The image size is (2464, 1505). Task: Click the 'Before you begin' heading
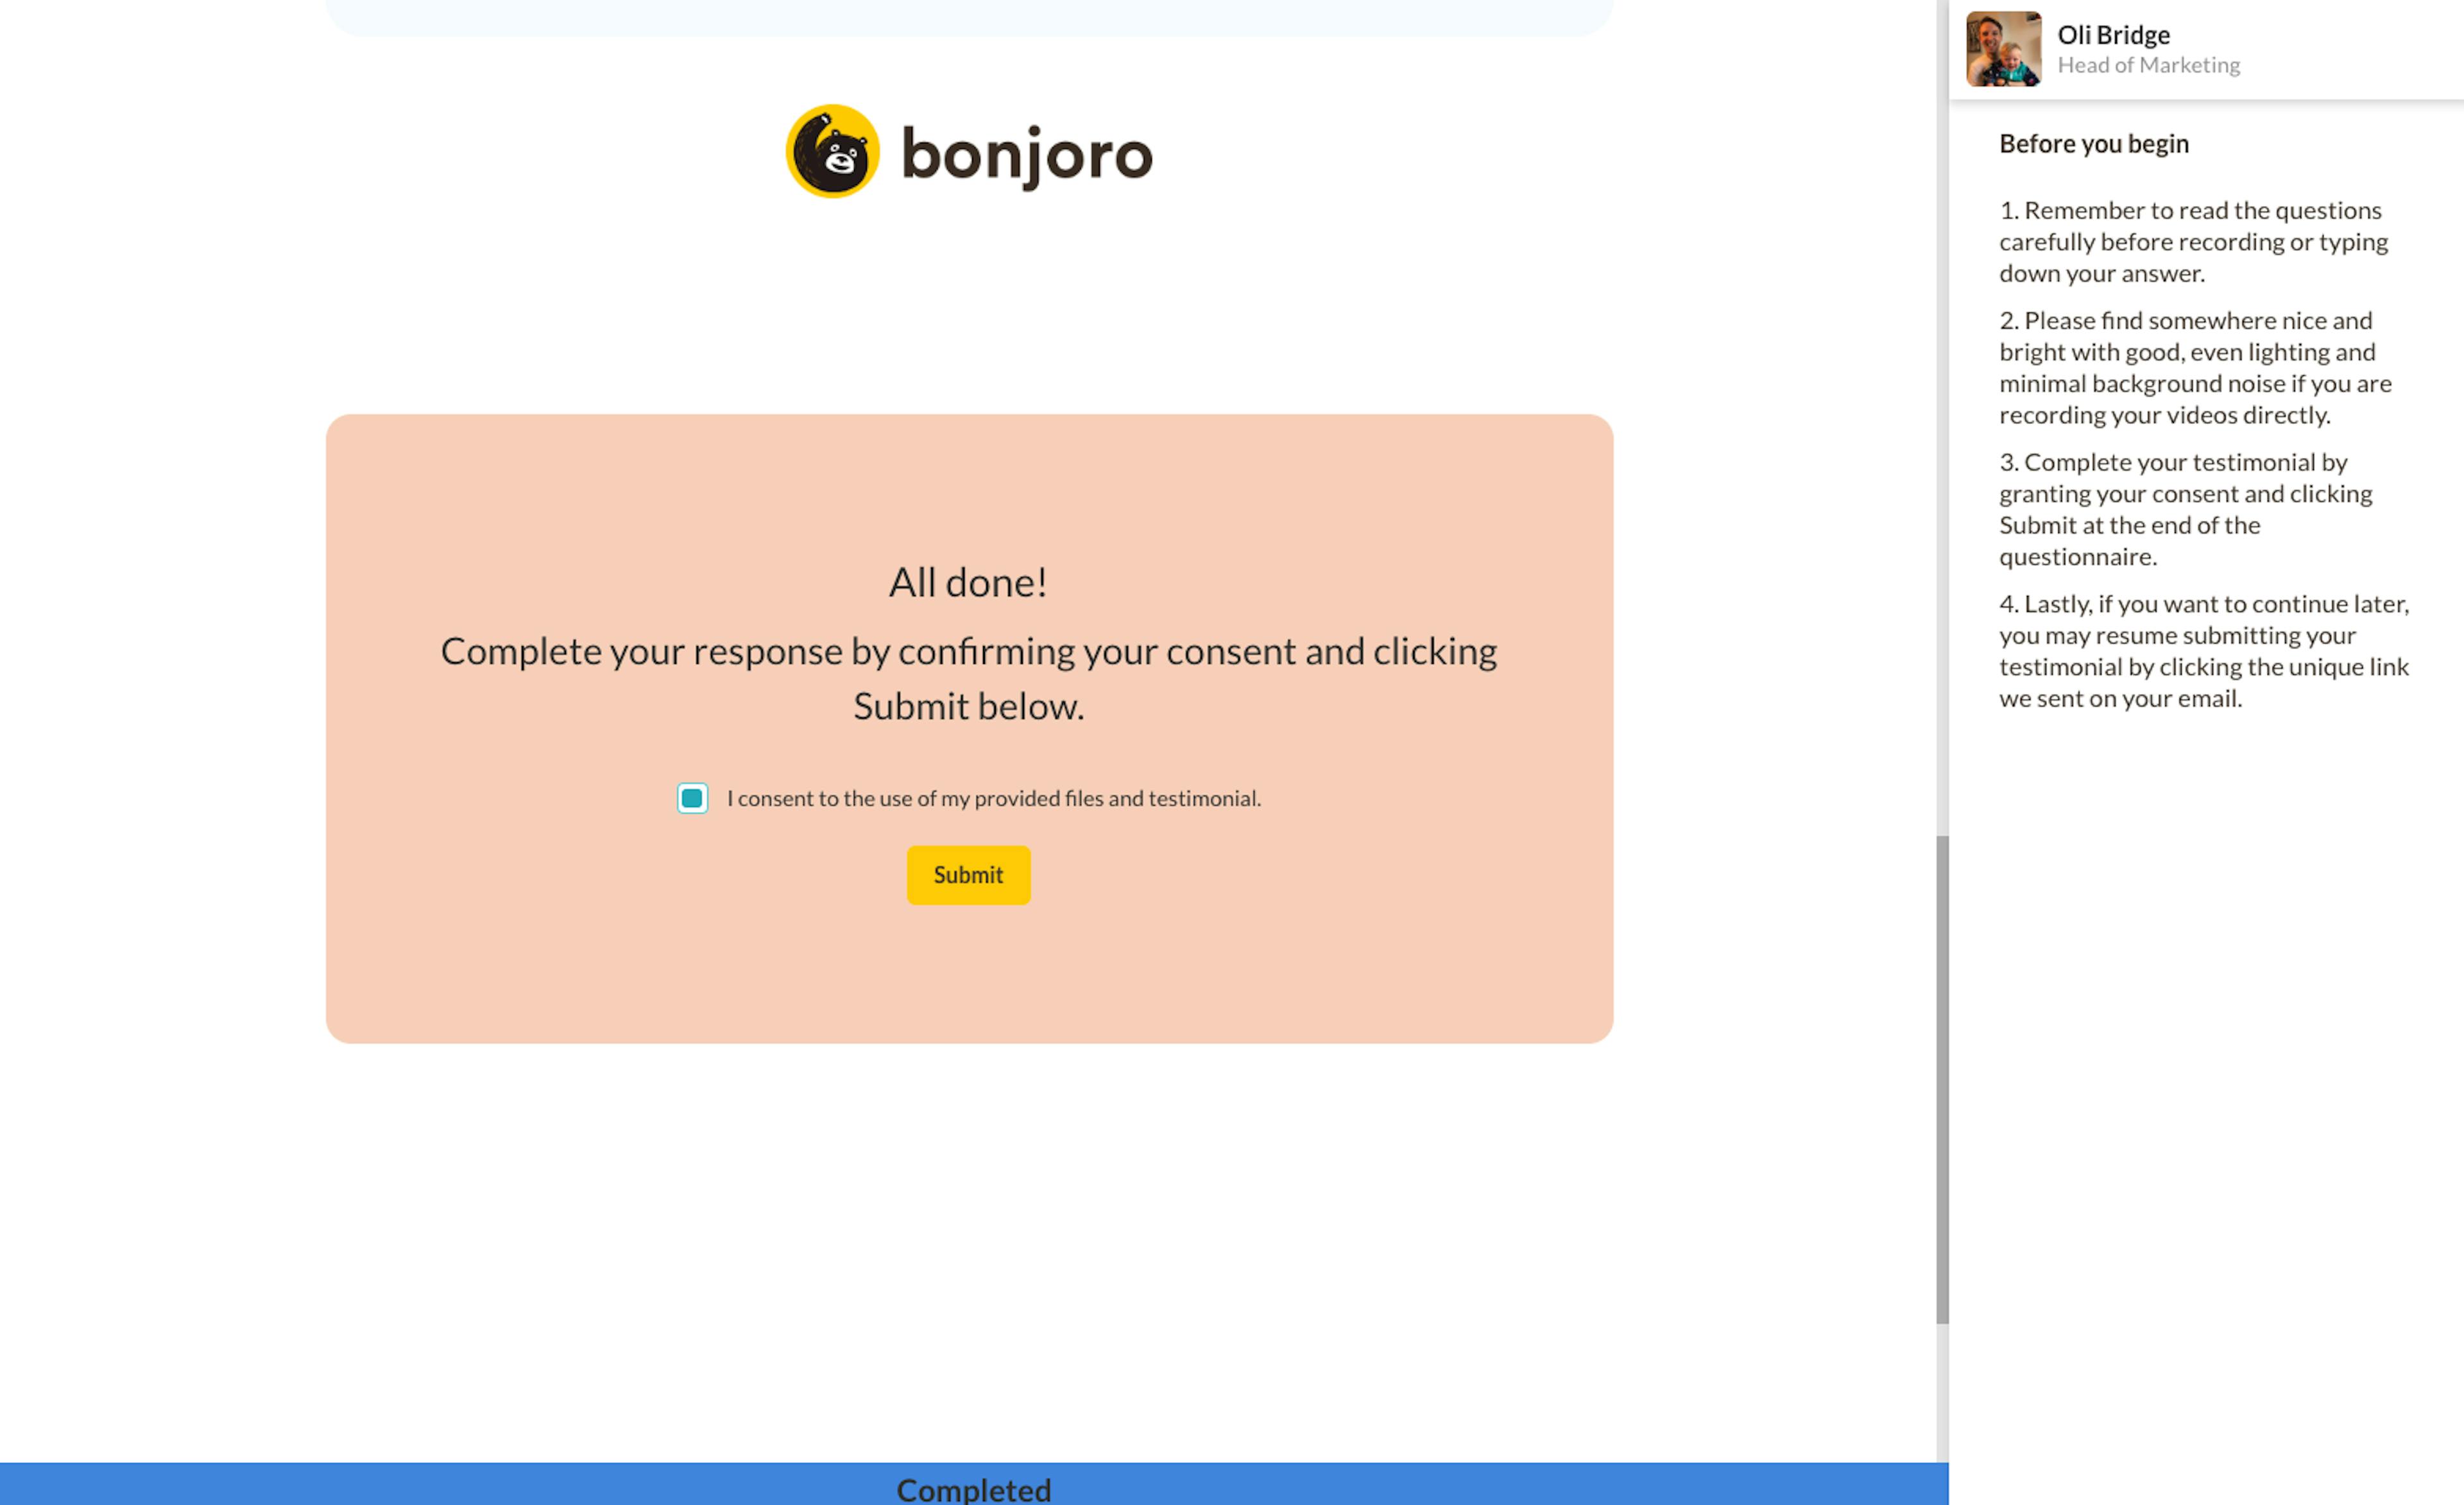coord(2094,144)
